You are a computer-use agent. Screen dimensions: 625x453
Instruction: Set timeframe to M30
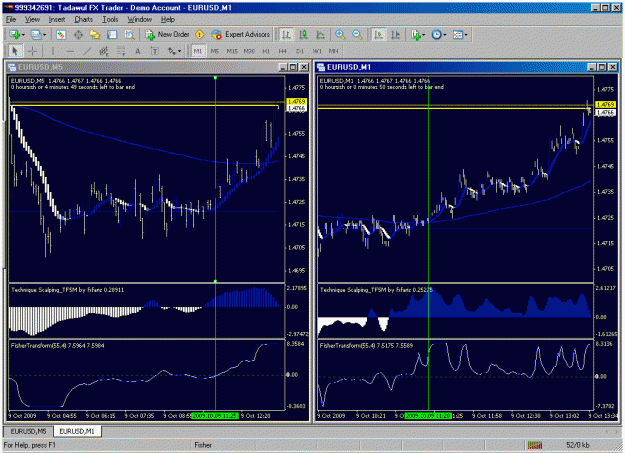tap(249, 51)
